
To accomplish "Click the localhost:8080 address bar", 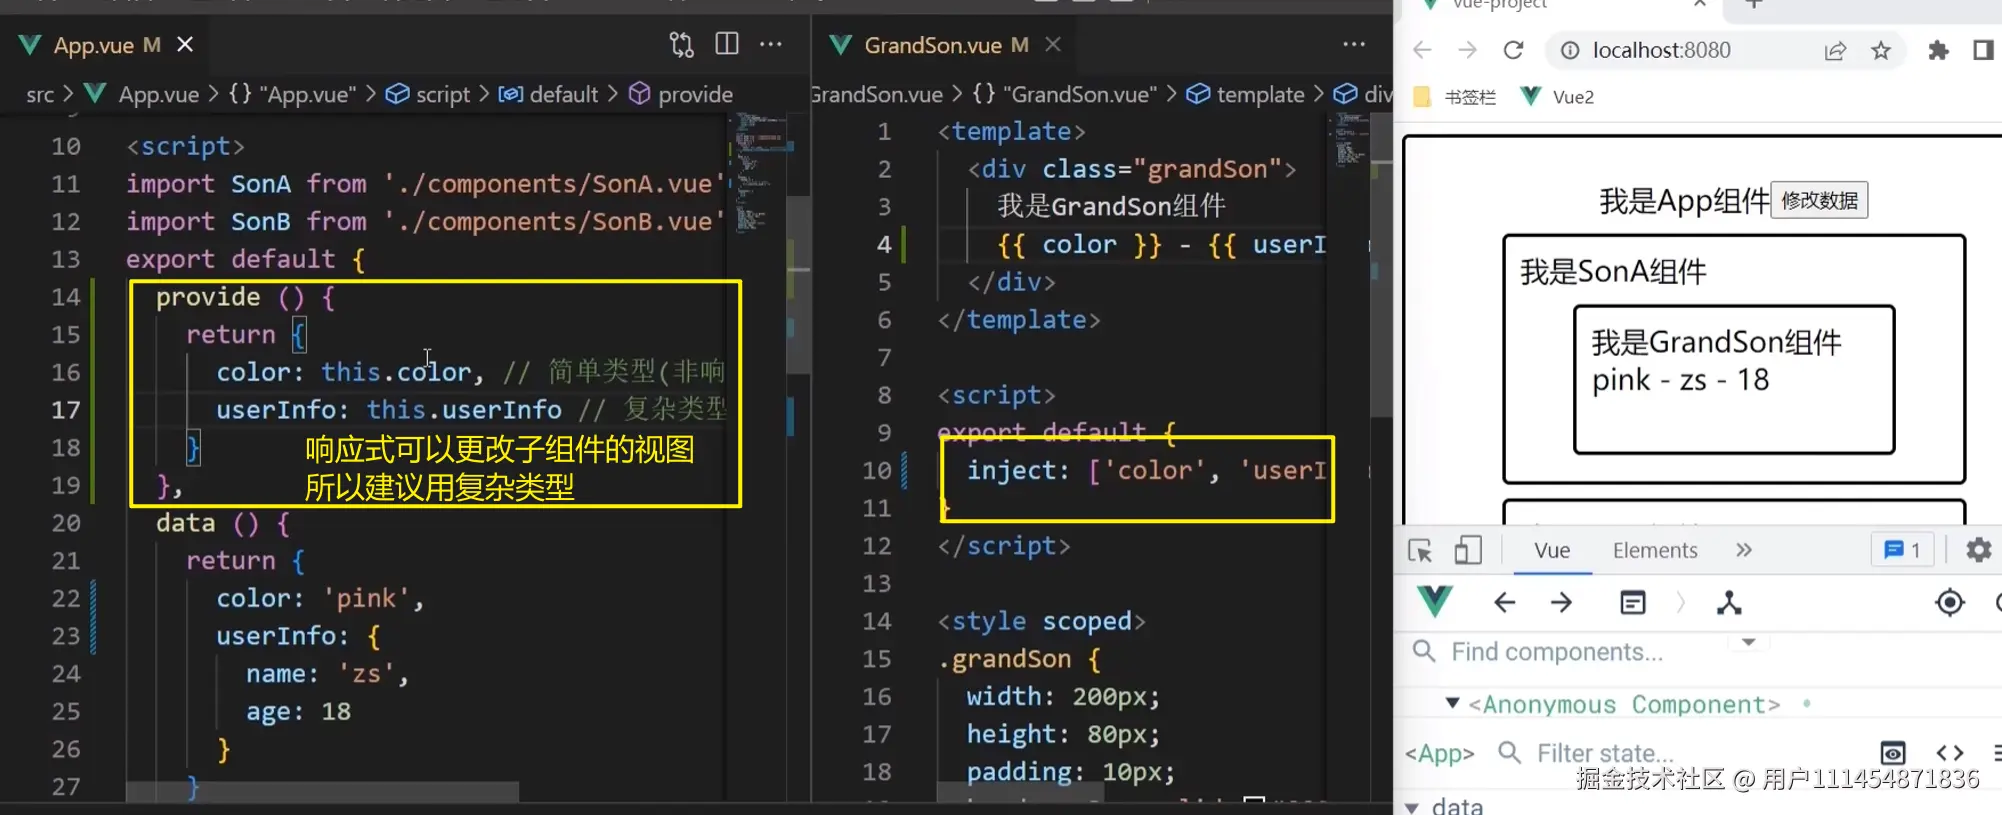I will (1661, 50).
